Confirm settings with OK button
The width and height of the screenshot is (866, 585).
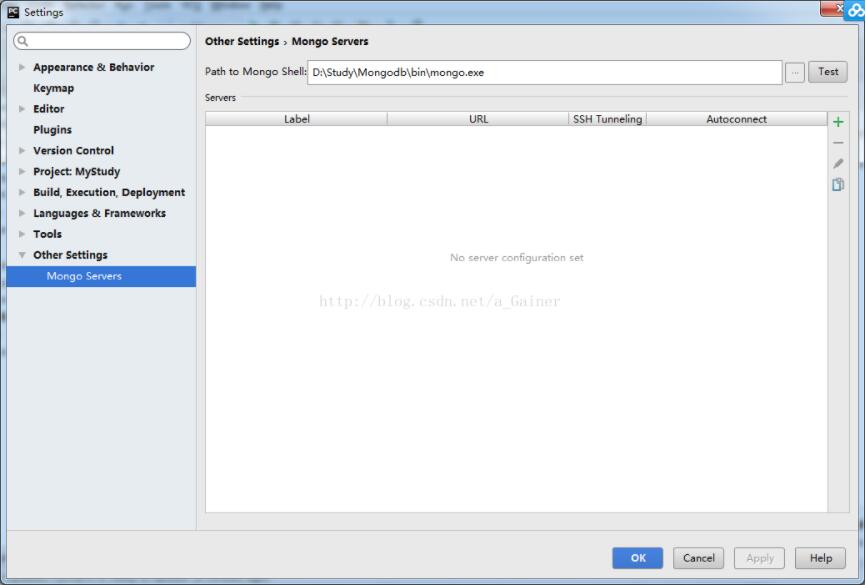[637, 558]
